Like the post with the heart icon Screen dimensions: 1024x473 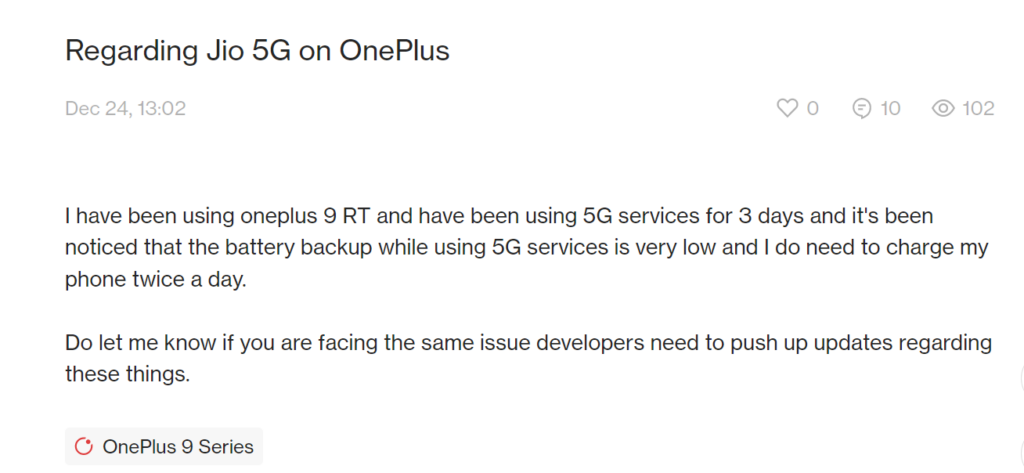(x=787, y=108)
